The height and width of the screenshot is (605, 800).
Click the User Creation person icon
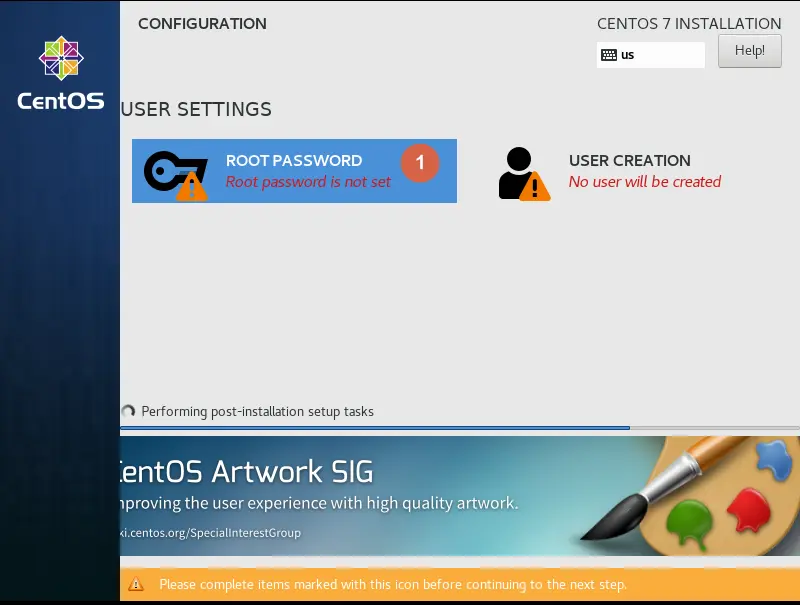(524, 174)
